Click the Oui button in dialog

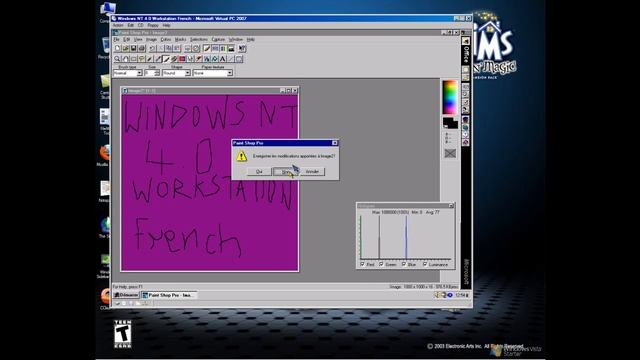pos(259,171)
